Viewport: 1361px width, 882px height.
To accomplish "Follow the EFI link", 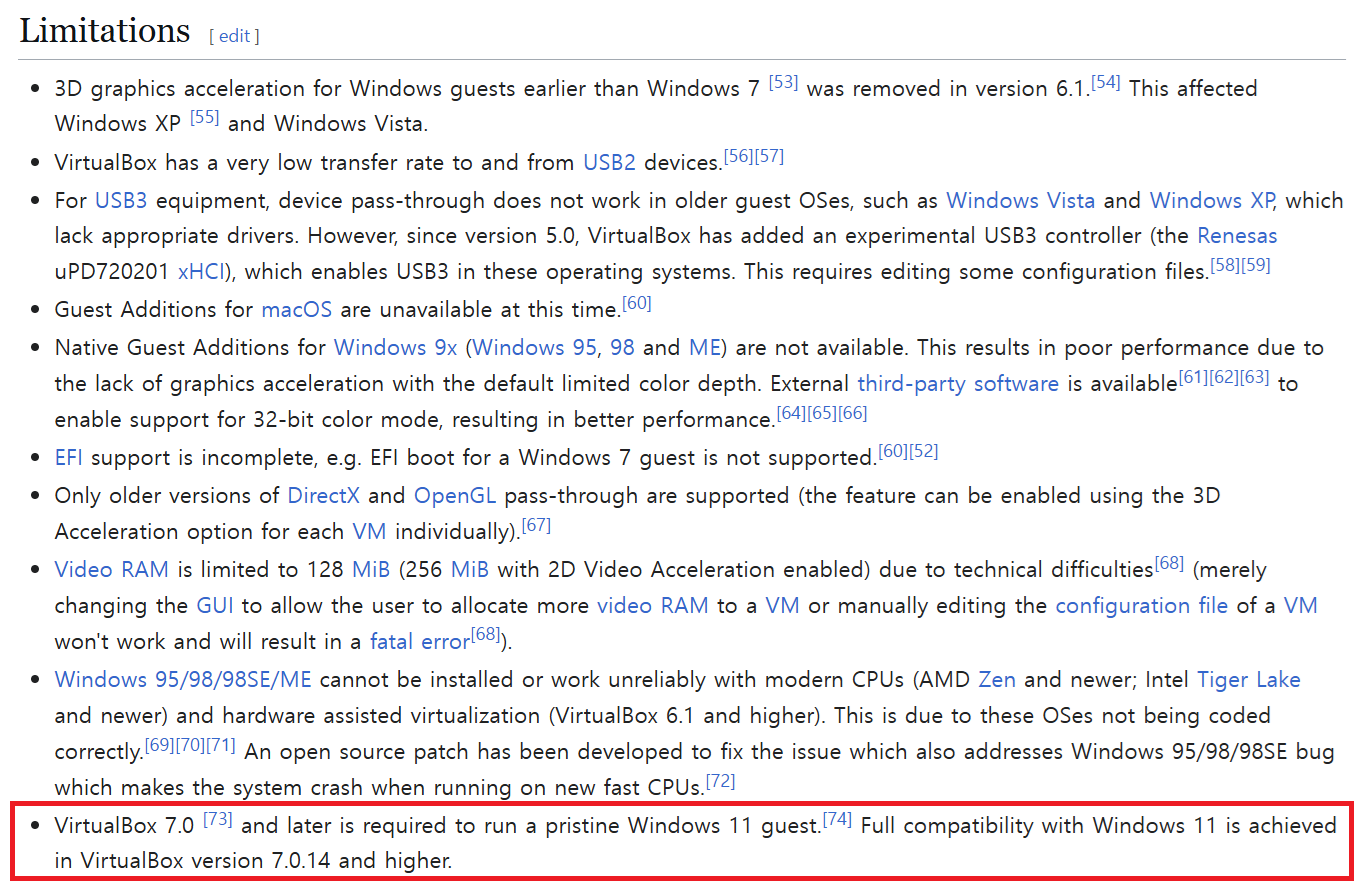I will click(x=69, y=458).
